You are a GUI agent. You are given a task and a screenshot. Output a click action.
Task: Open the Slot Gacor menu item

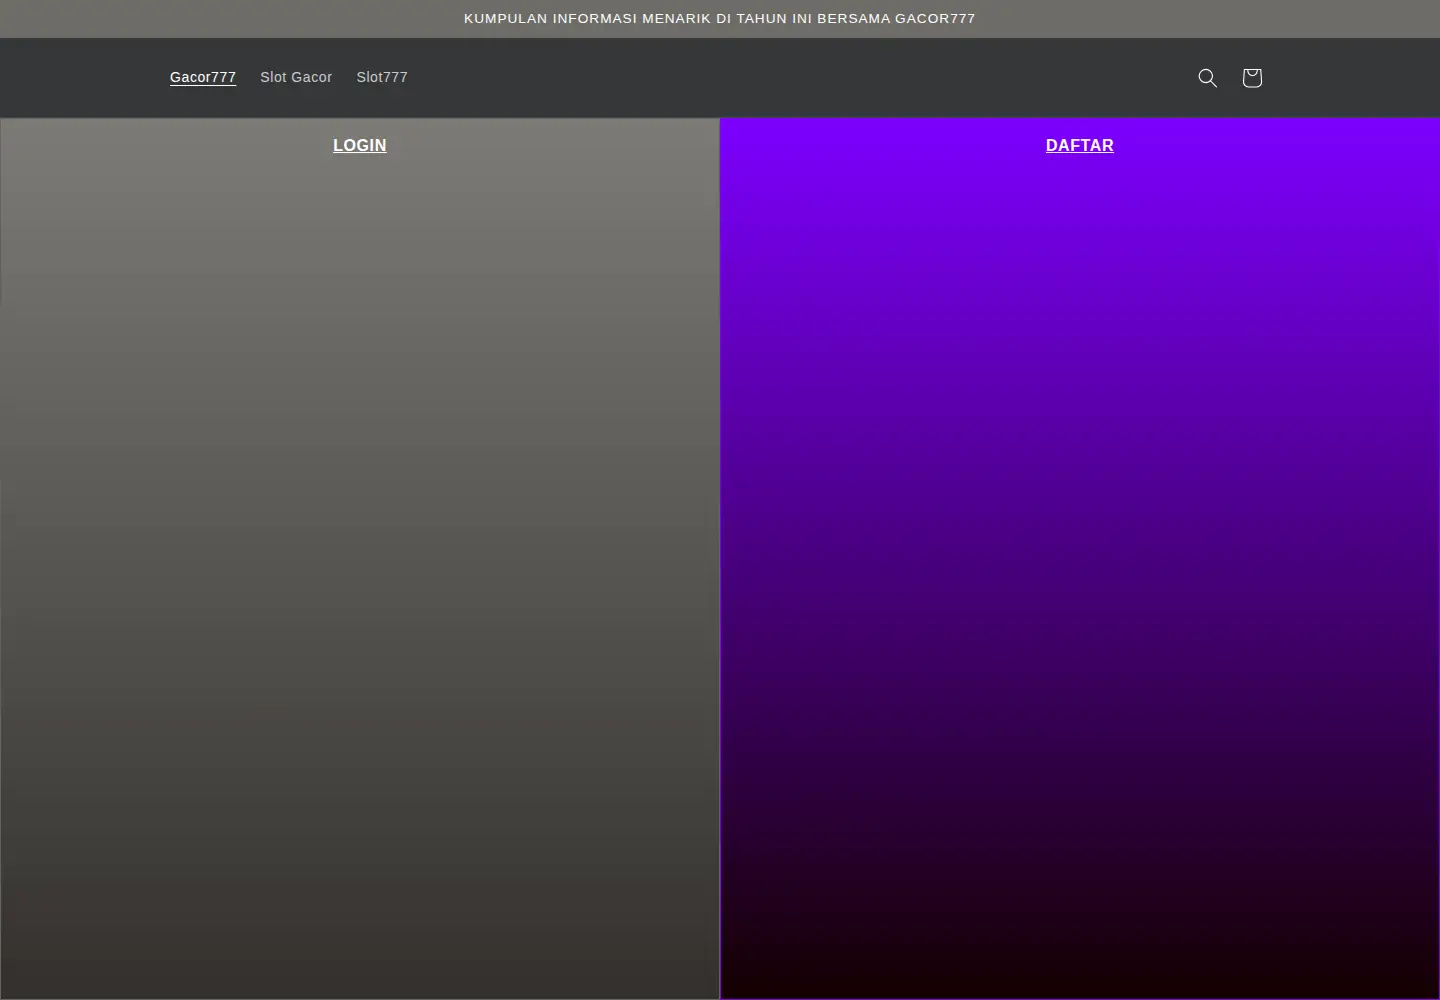click(296, 77)
